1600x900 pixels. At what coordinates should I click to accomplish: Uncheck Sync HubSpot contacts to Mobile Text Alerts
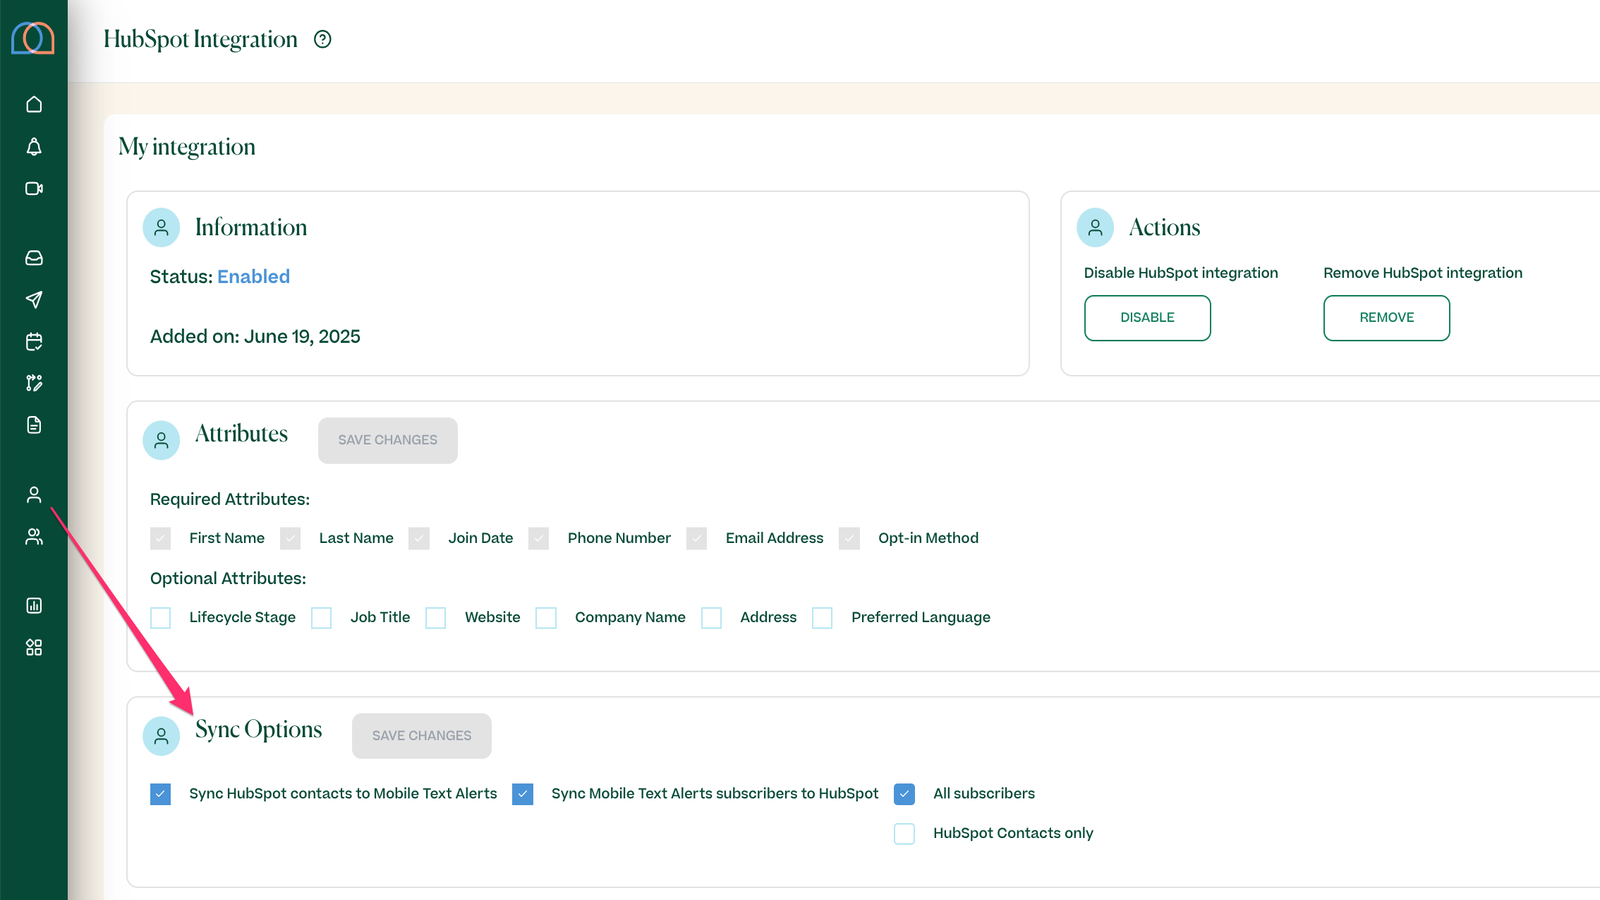click(x=161, y=794)
